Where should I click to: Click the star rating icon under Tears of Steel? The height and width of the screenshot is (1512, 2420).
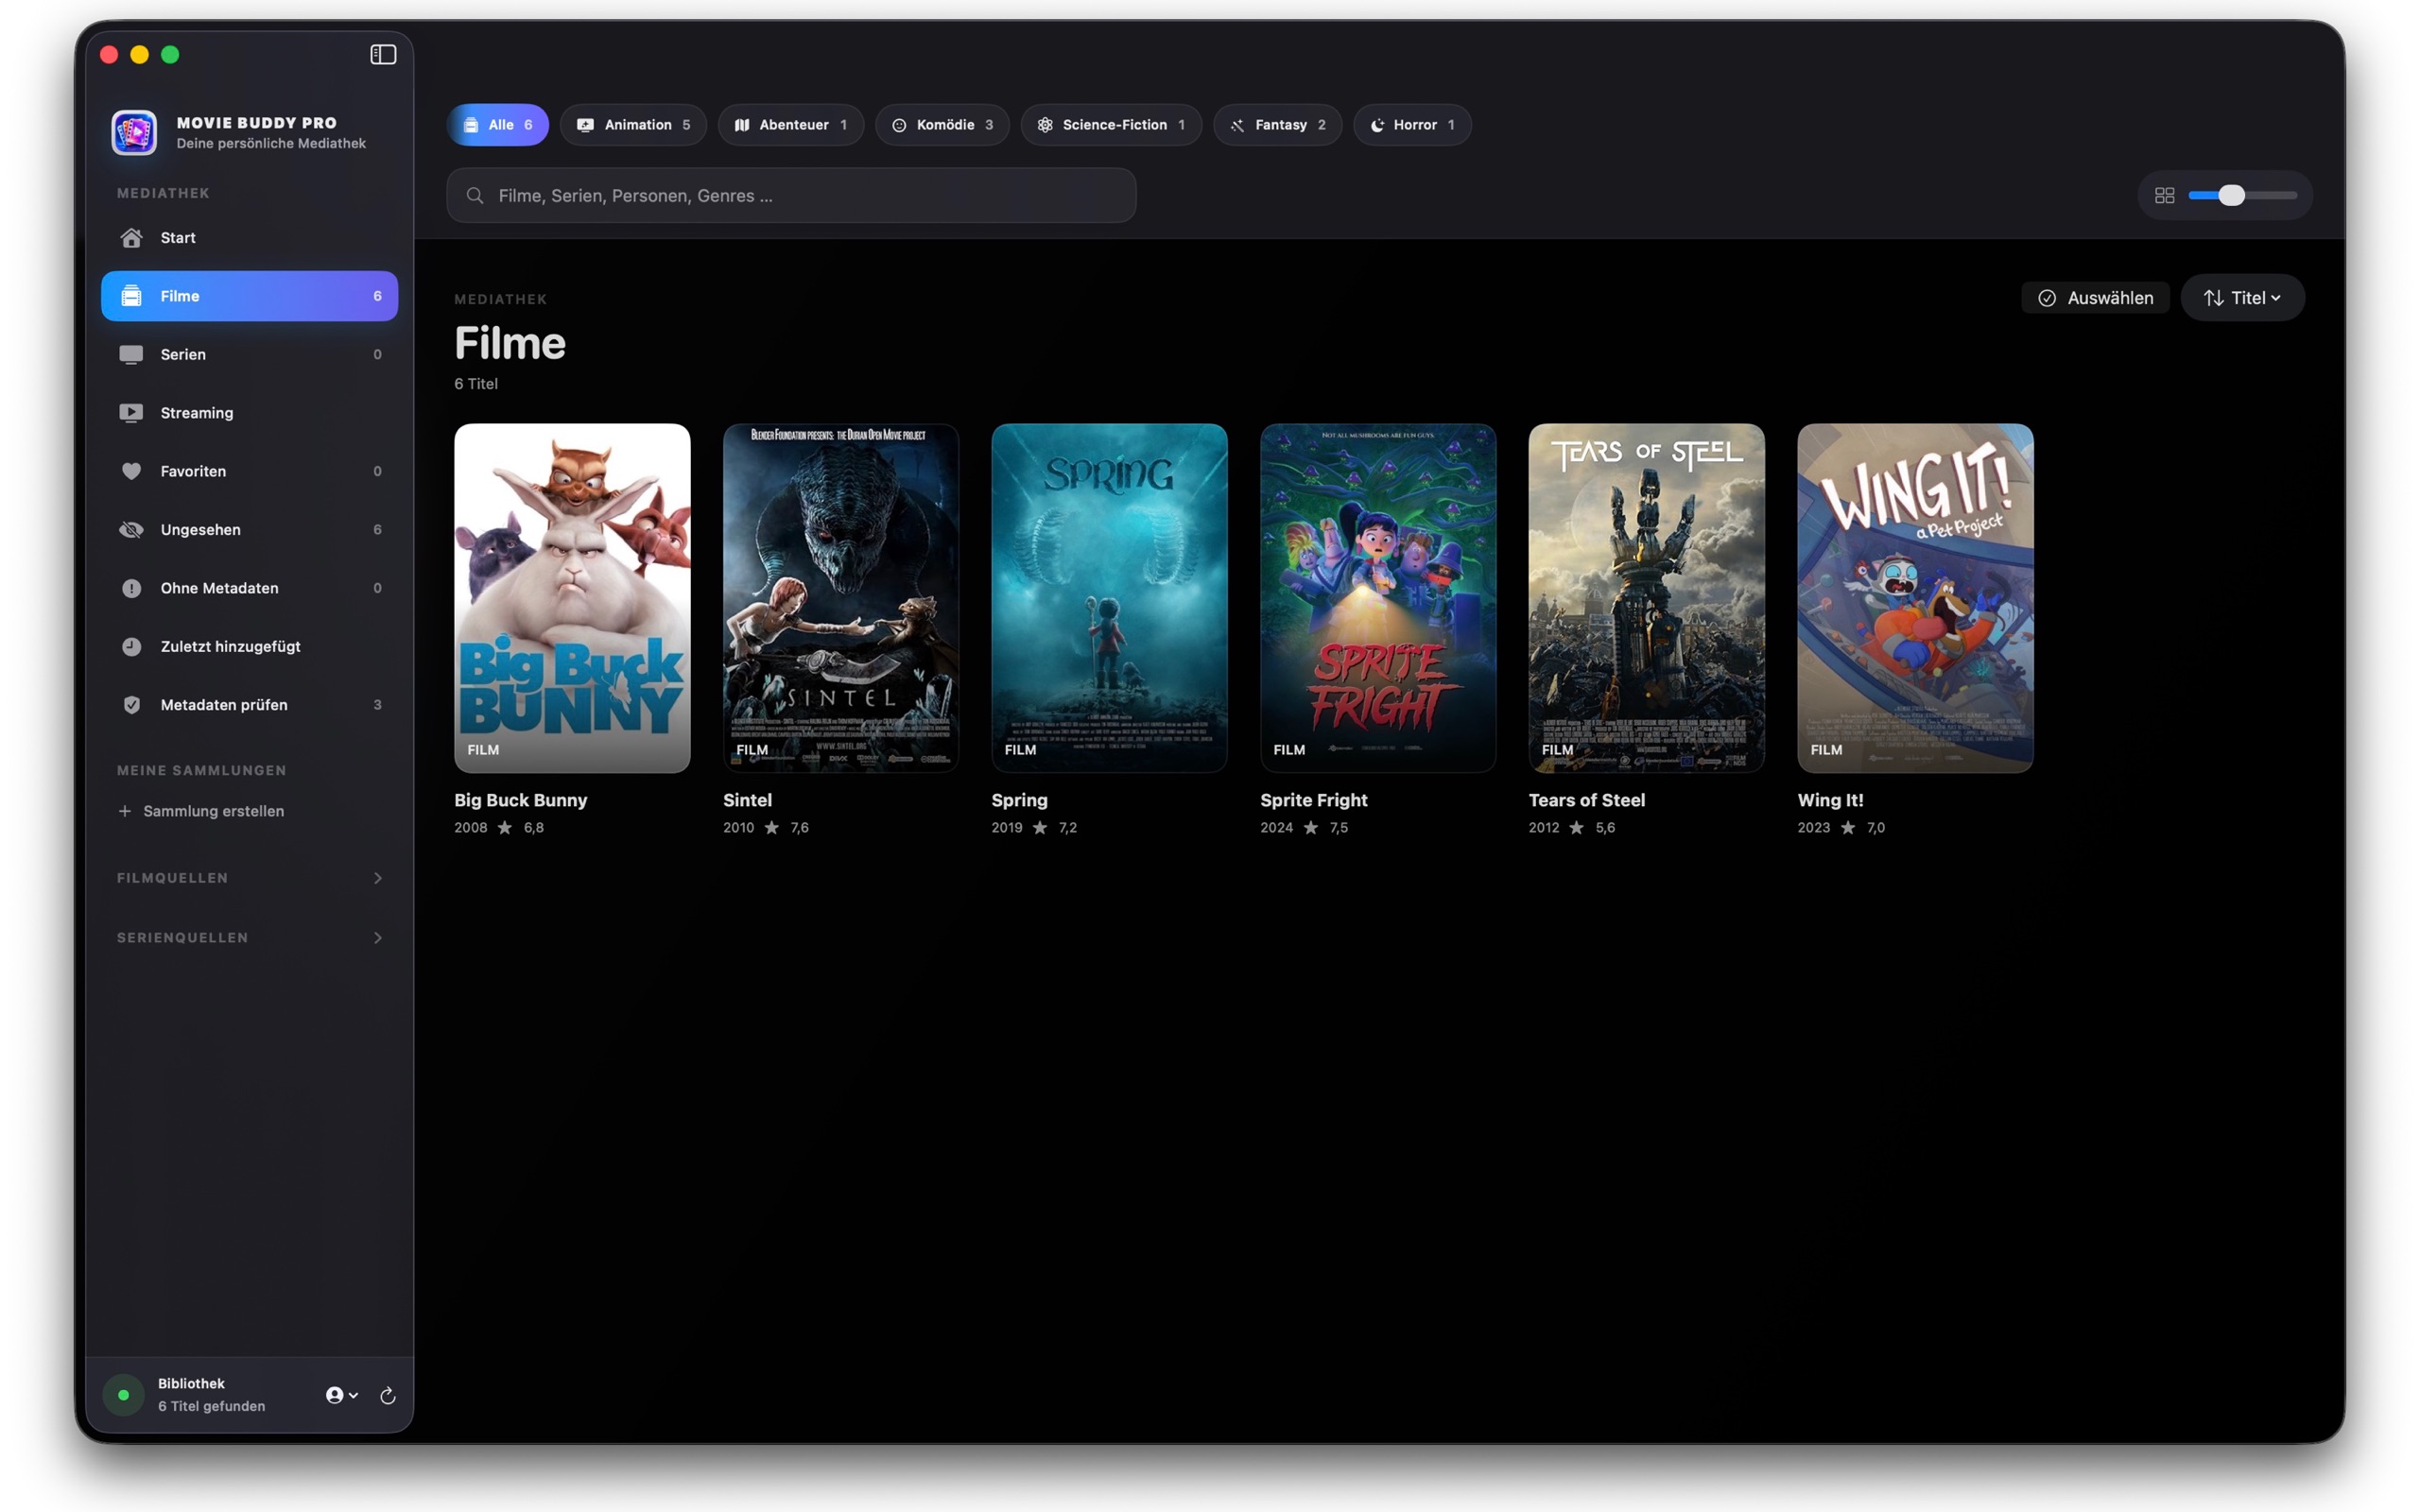(1577, 828)
